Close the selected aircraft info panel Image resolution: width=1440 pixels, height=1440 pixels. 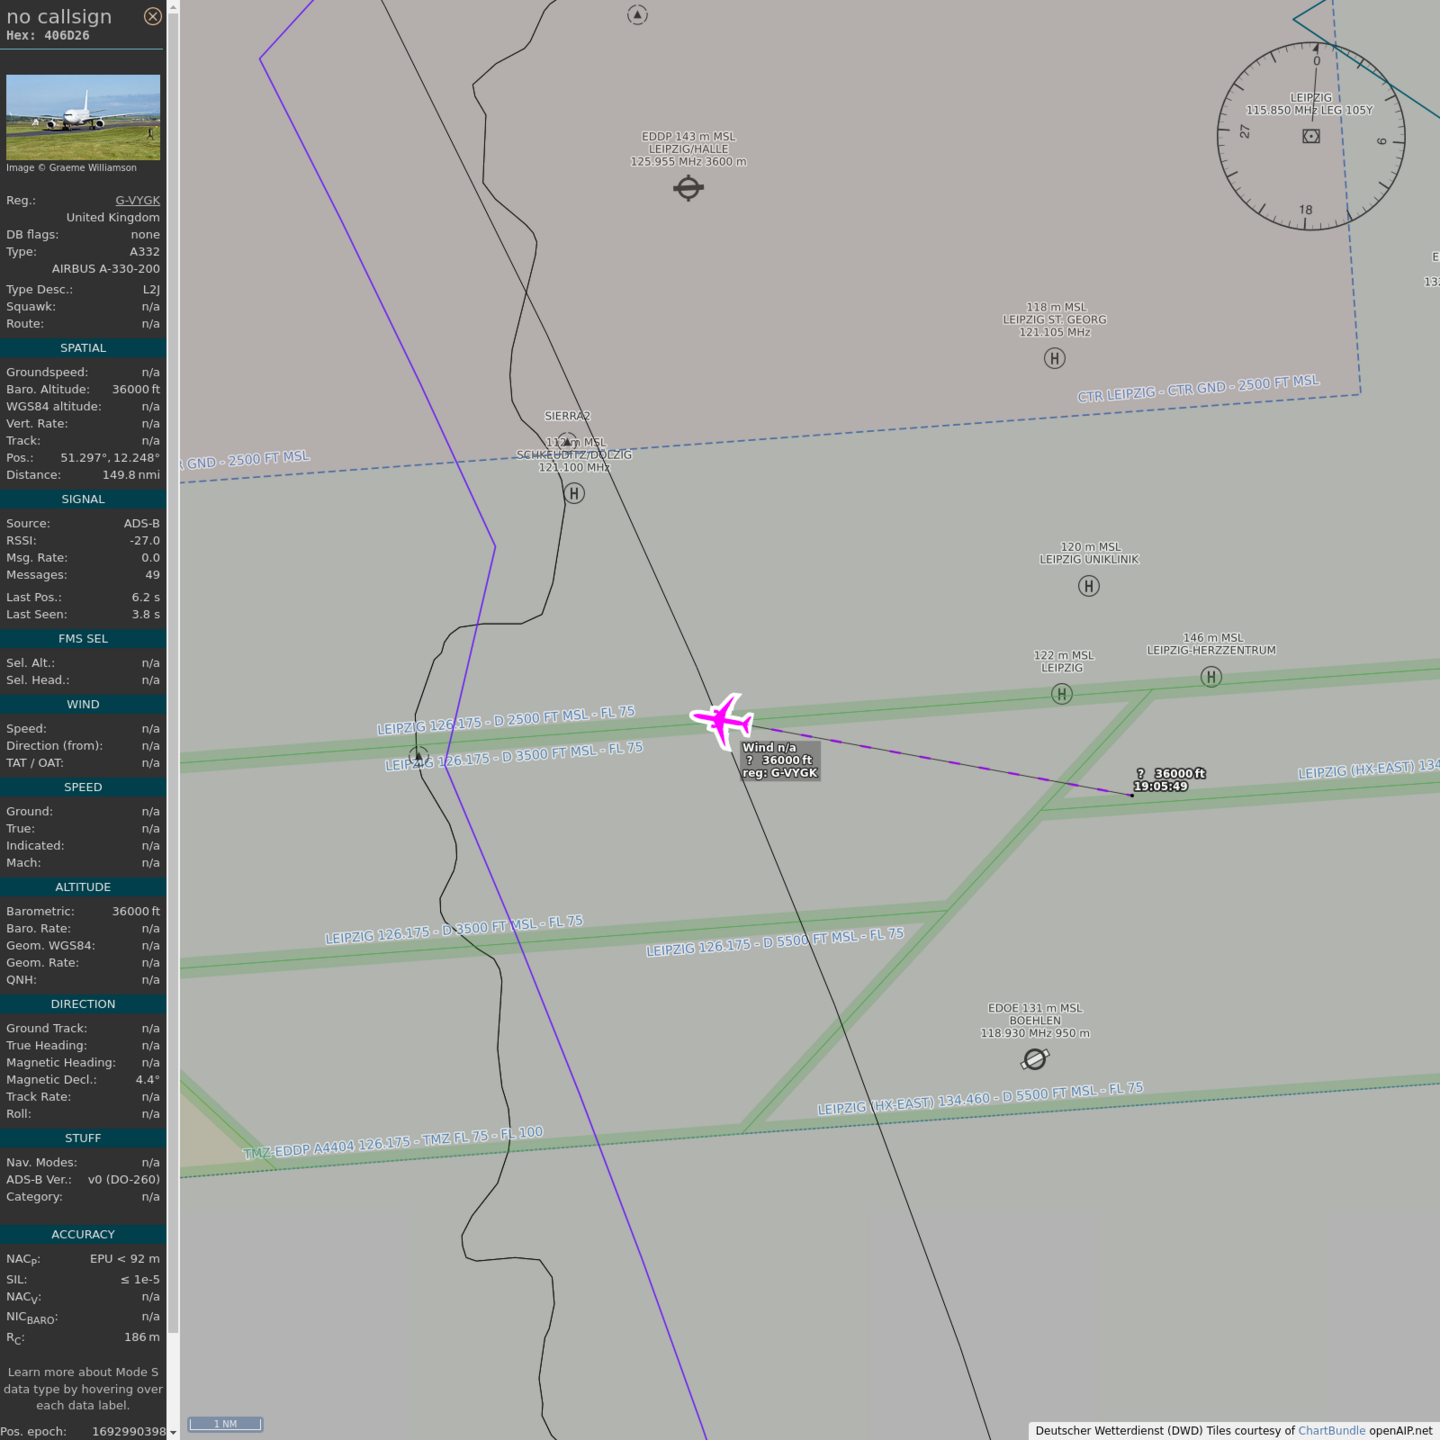(x=153, y=16)
